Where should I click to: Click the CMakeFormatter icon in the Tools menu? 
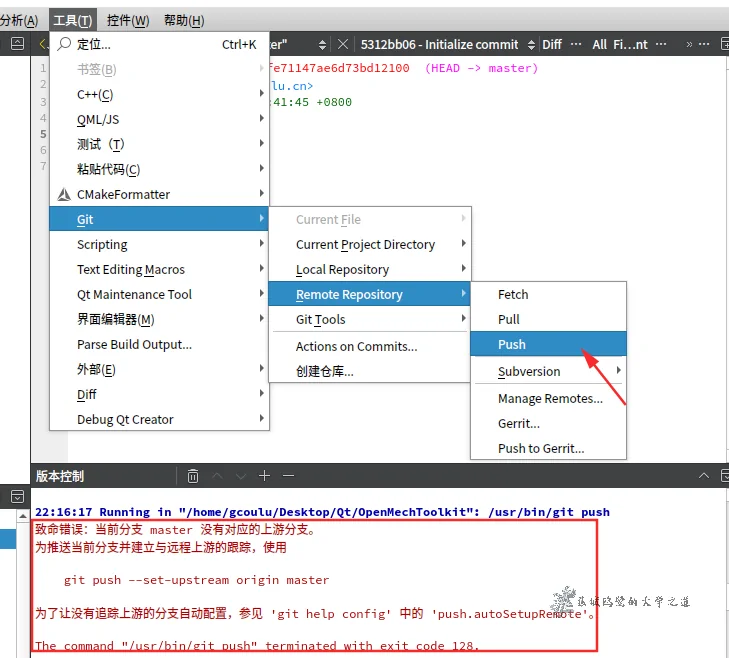point(64,194)
